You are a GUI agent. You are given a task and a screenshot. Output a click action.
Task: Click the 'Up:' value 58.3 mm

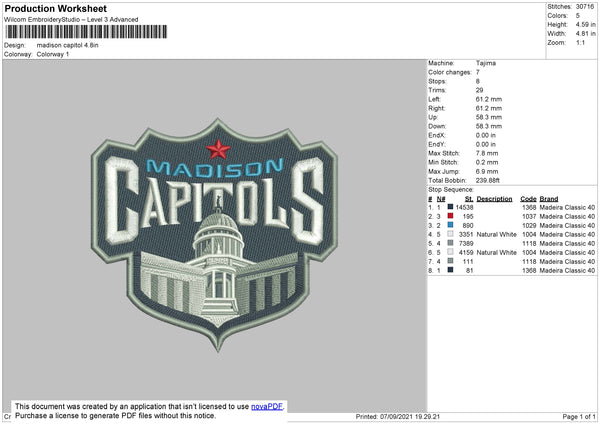tap(489, 117)
